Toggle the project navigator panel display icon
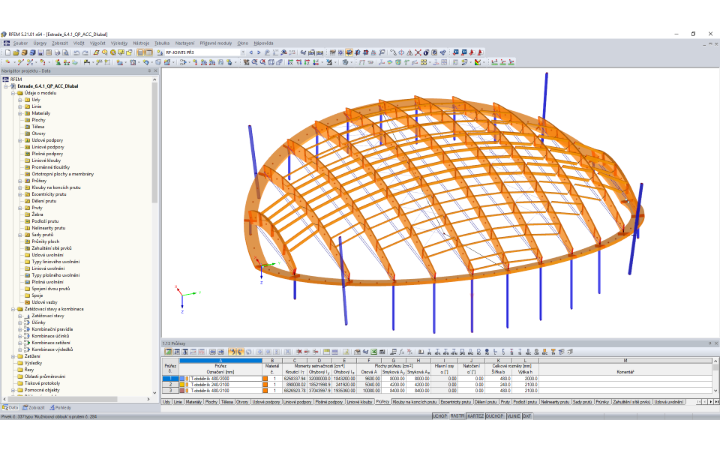 pyautogui.click(x=140, y=52)
